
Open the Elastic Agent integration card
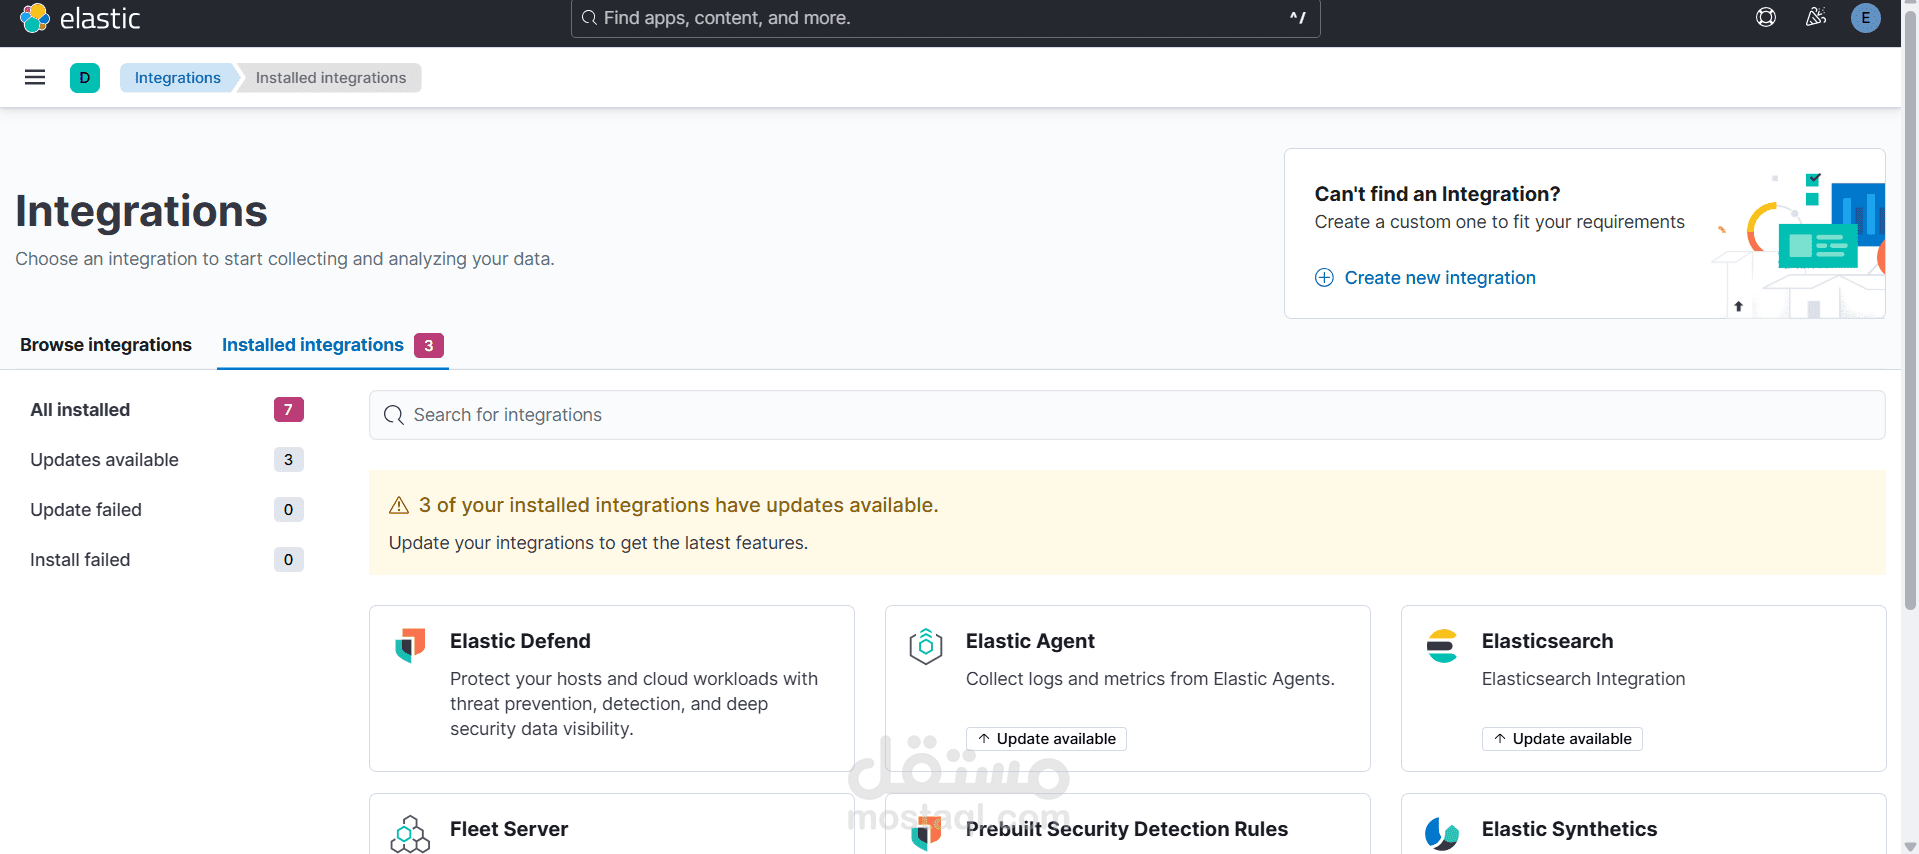pos(1128,688)
